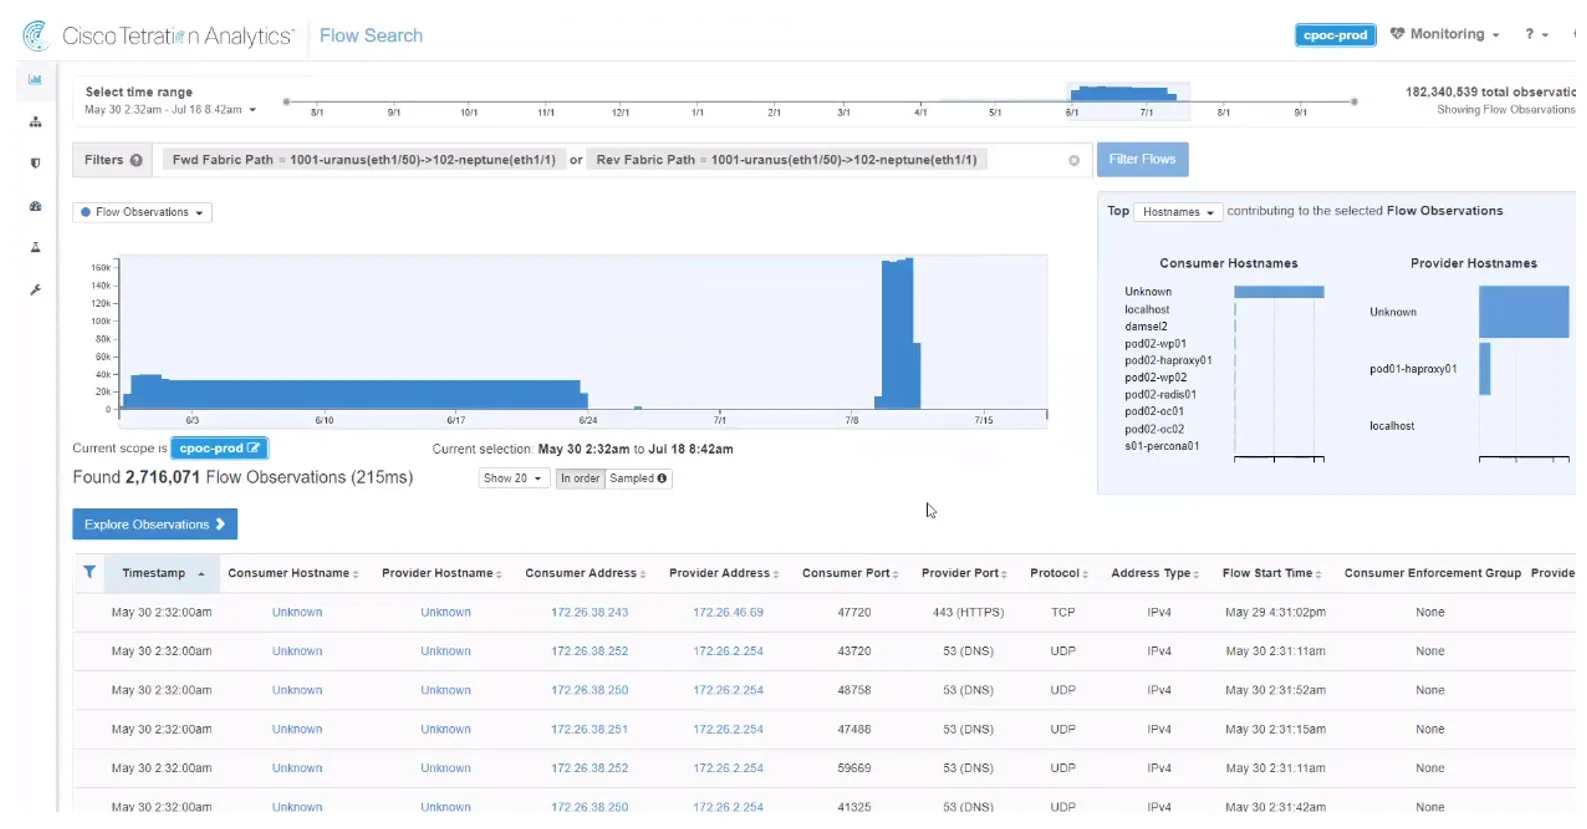Click the Sampled info icon
The image size is (1587, 829).
tap(662, 479)
